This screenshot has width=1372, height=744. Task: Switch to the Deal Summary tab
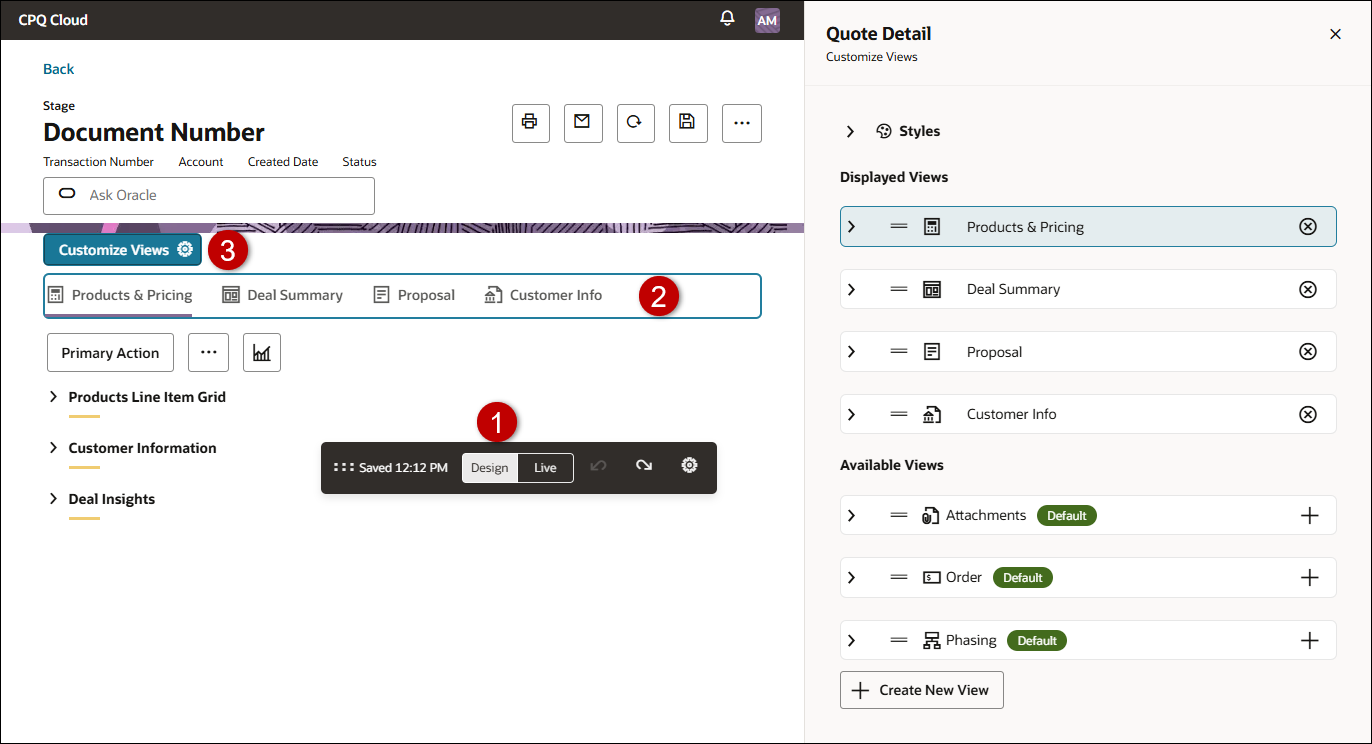pyautogui.click(x=283, y=294)
